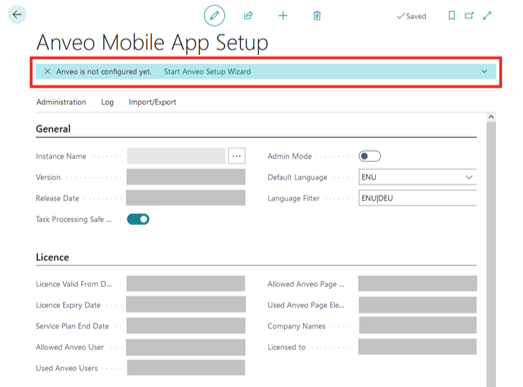Image resolution: width=523 pixels, height=387 pixels.
Task: Toggle Task Processing Safe switch
Action: 138,219
